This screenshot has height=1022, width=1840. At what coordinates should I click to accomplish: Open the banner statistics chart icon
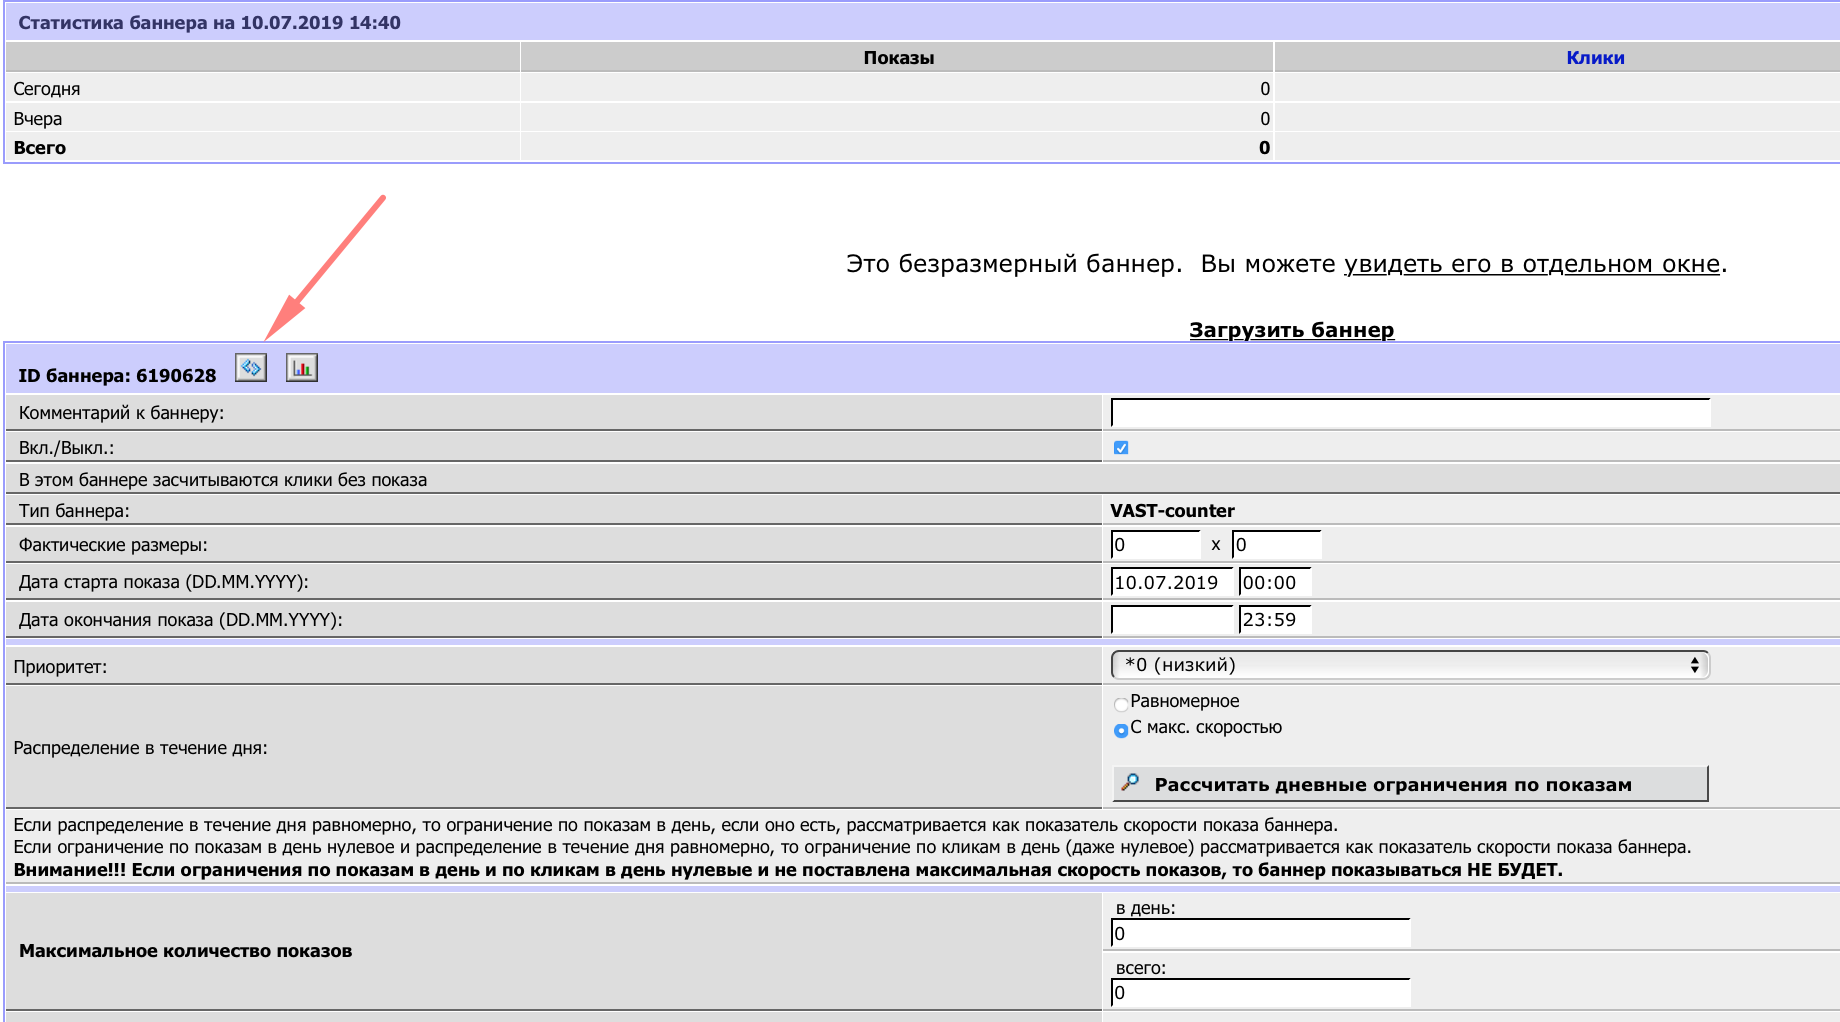coord(302,368)
